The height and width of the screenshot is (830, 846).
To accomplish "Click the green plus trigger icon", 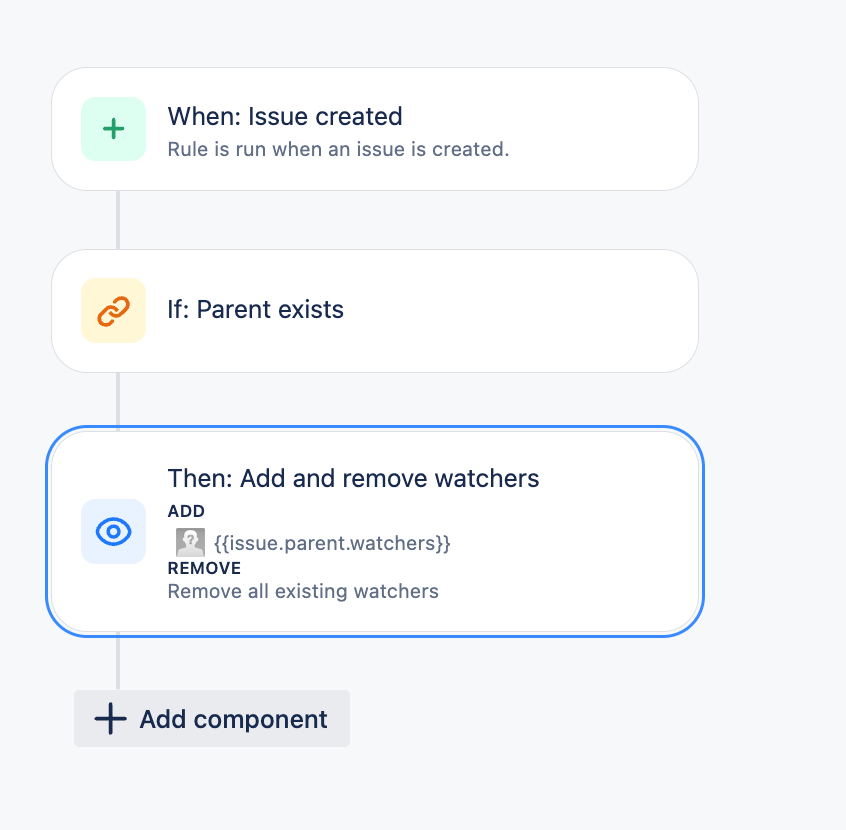I will [x=113, y=129].
